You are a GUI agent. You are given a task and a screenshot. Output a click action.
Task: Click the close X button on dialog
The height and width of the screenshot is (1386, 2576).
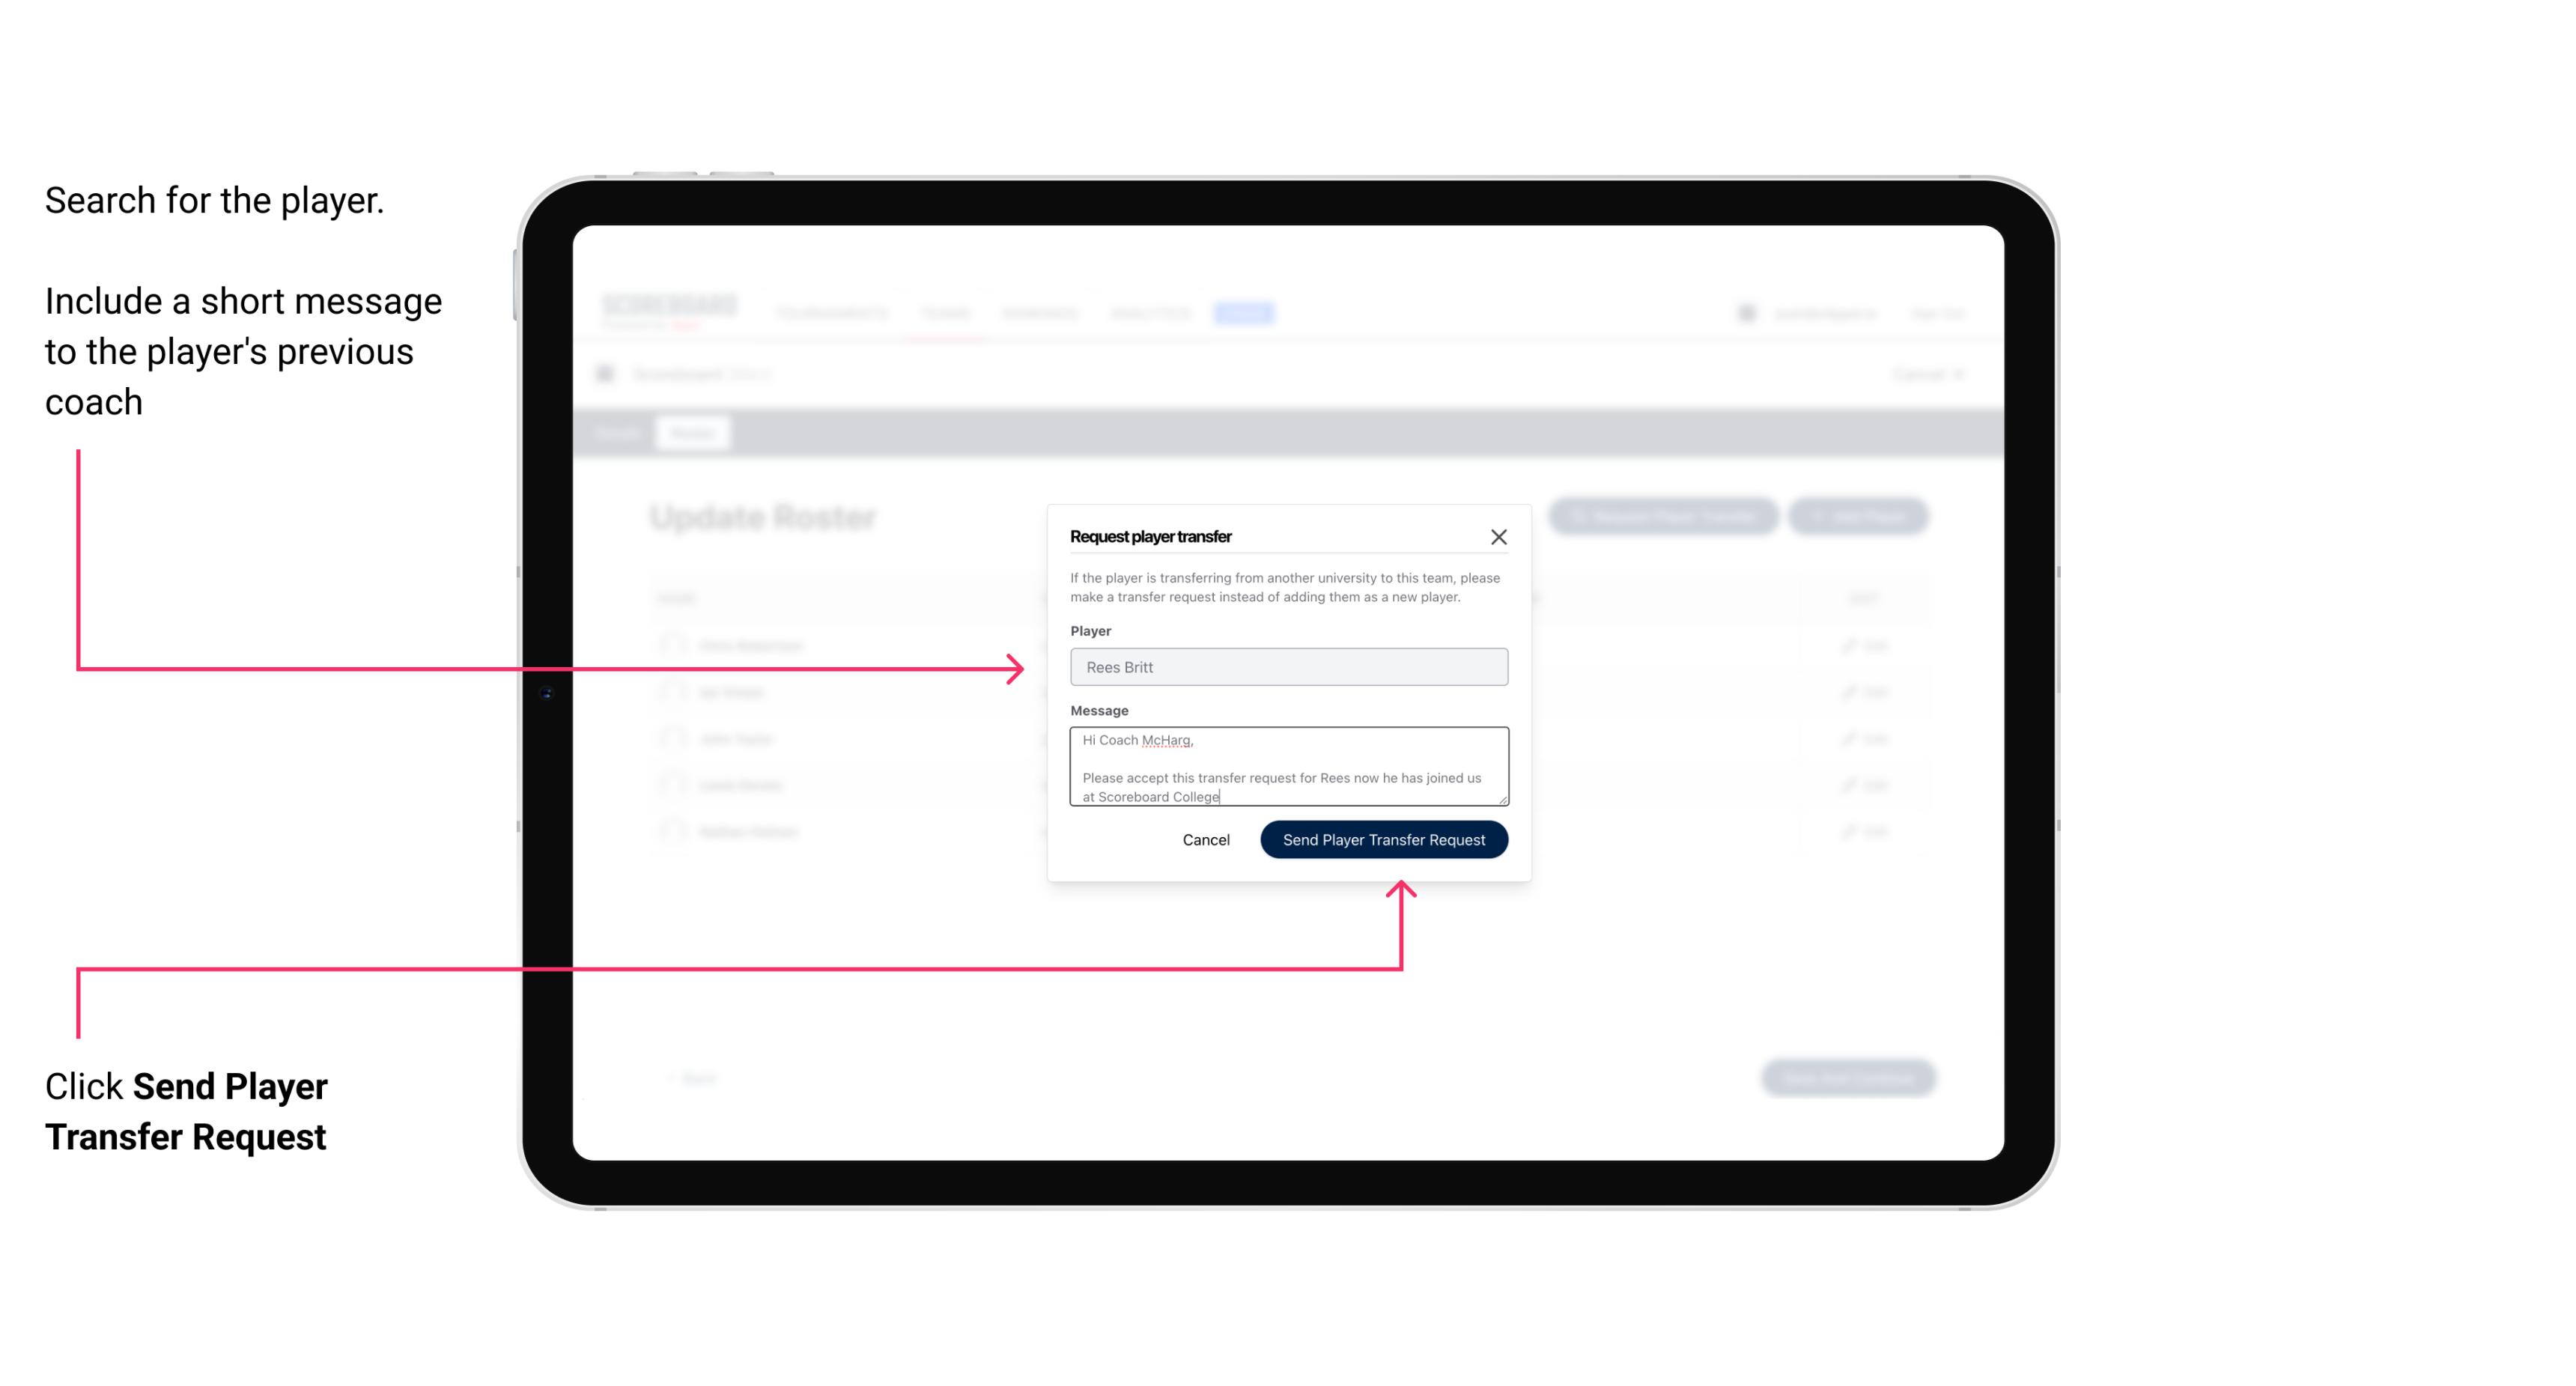click(x=1499, y=535)
